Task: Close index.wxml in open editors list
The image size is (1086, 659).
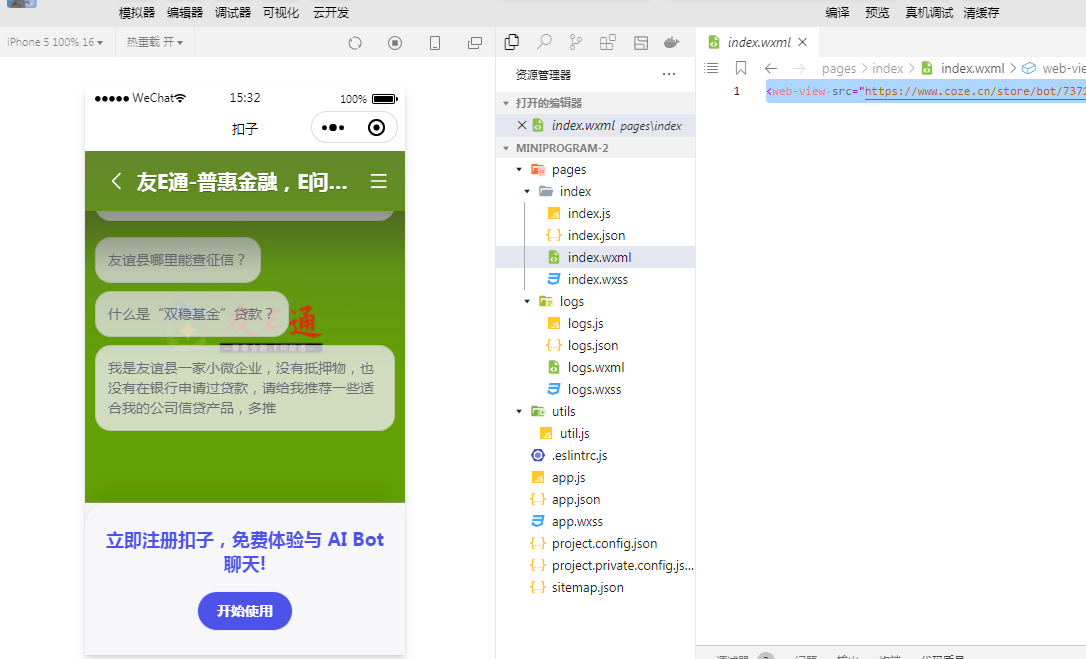Action: tap(522, 125)
